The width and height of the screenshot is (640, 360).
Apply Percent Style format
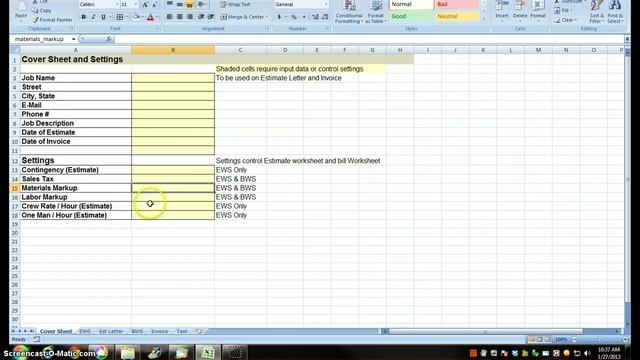(293, 17)
